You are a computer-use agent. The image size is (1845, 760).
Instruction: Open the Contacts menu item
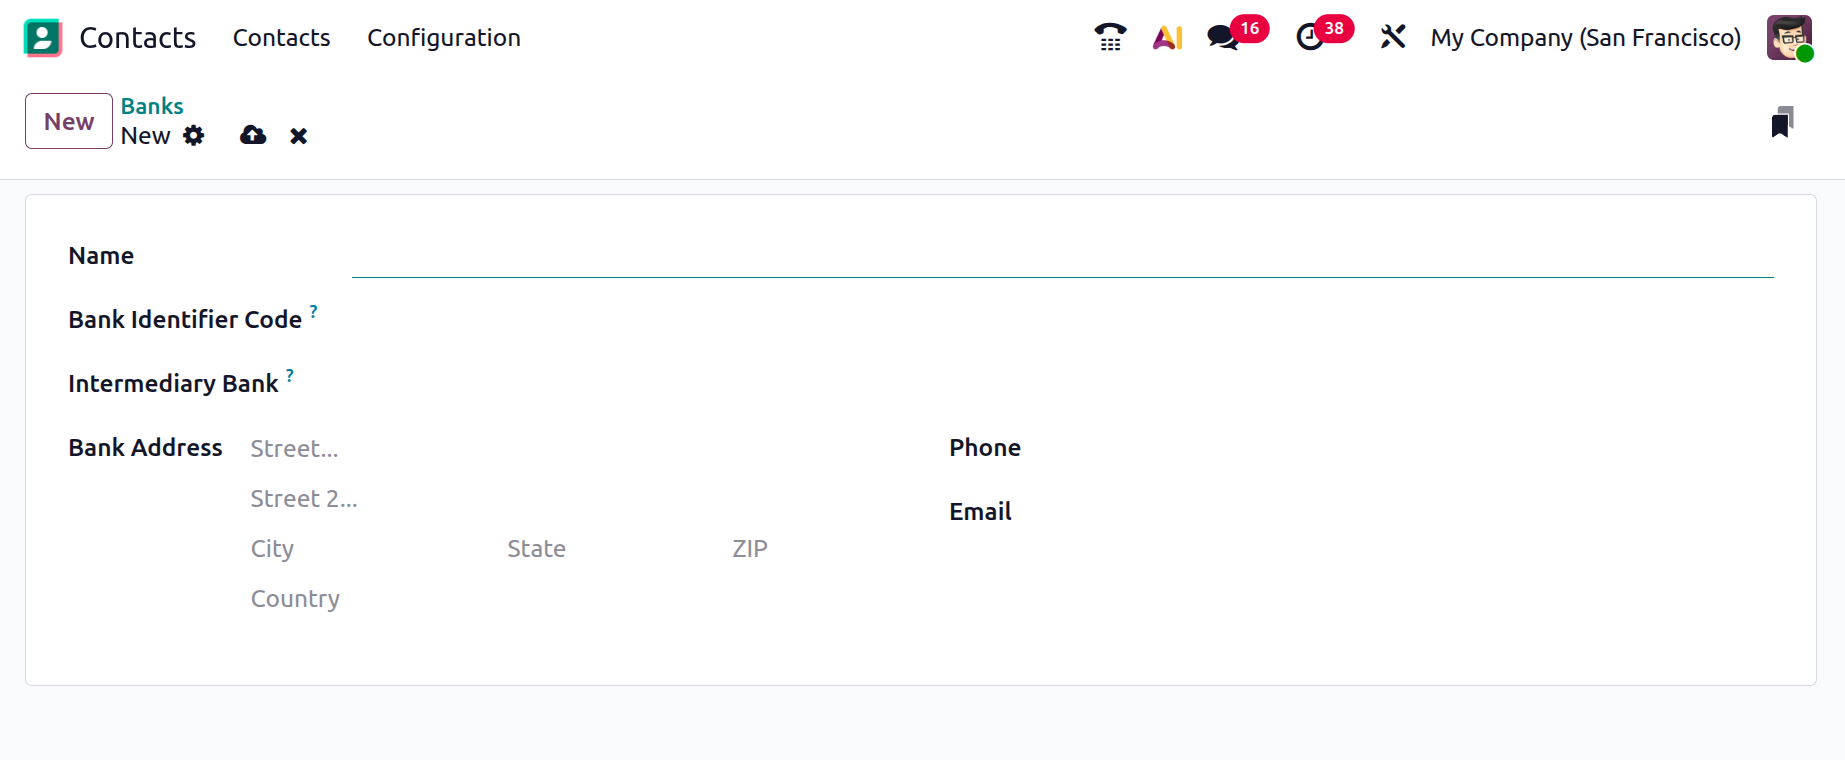(x=281, y=38)
